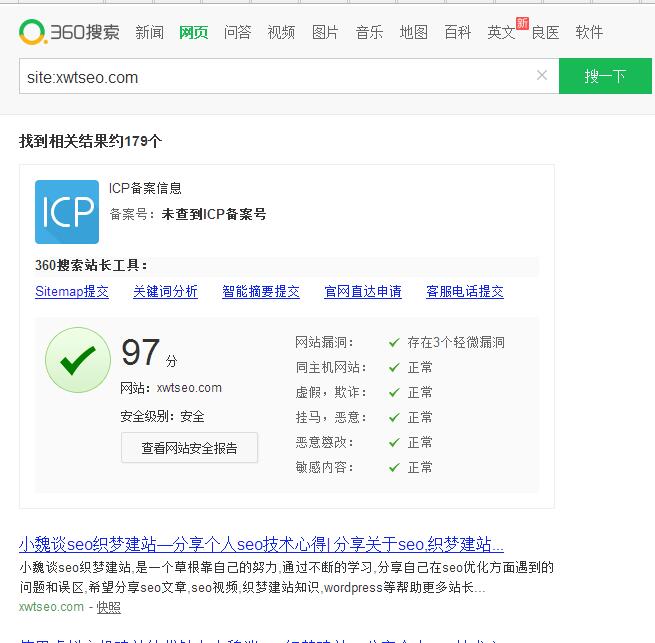
Task: Switch to the 问答 tab
Action: tap(237, 33)
